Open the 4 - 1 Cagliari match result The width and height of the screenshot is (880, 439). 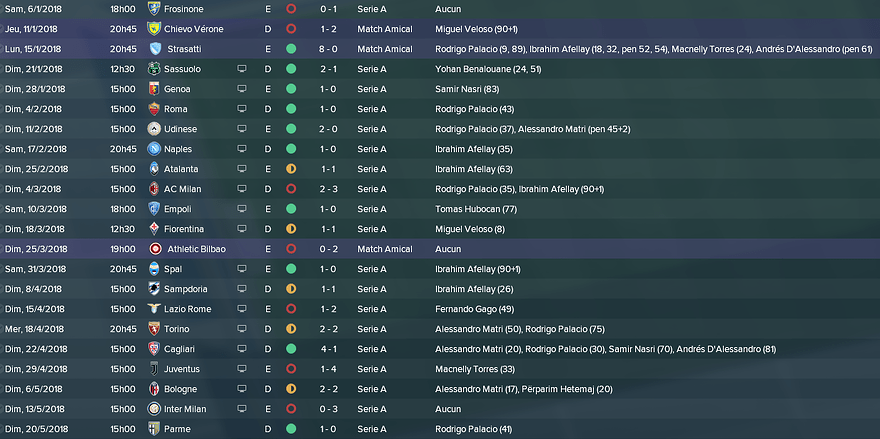tap(329, 349)
